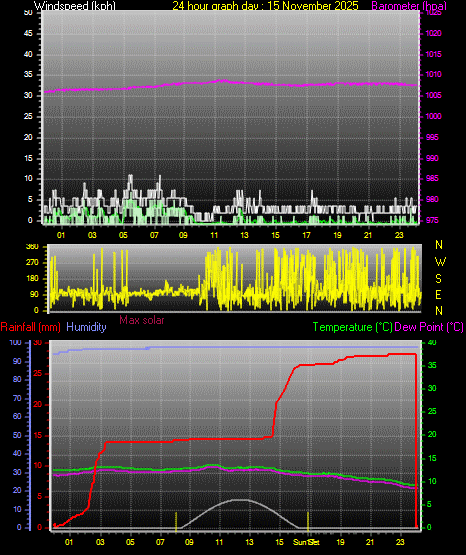The width and height of the screenshot is (466, 555).
Task: Click the 1000 barometer axis value
Action: point(433,116)
